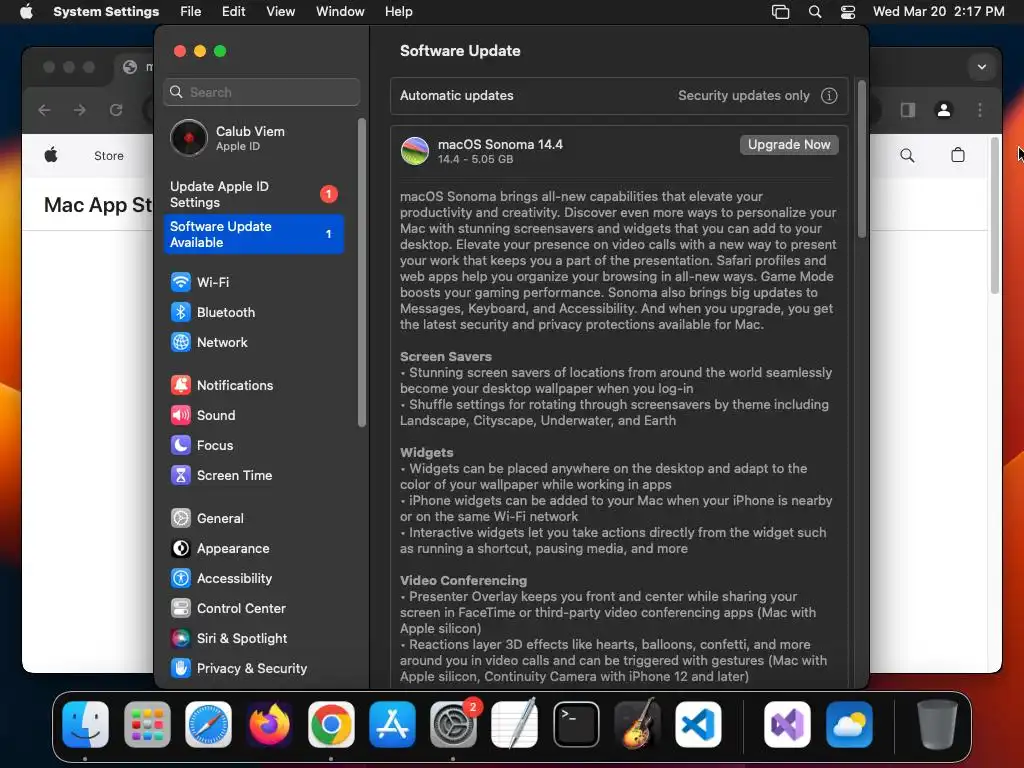Open Trash from the Dock
The width and height of the screenshot is (1024, 768).
click(x=937, y=725)
